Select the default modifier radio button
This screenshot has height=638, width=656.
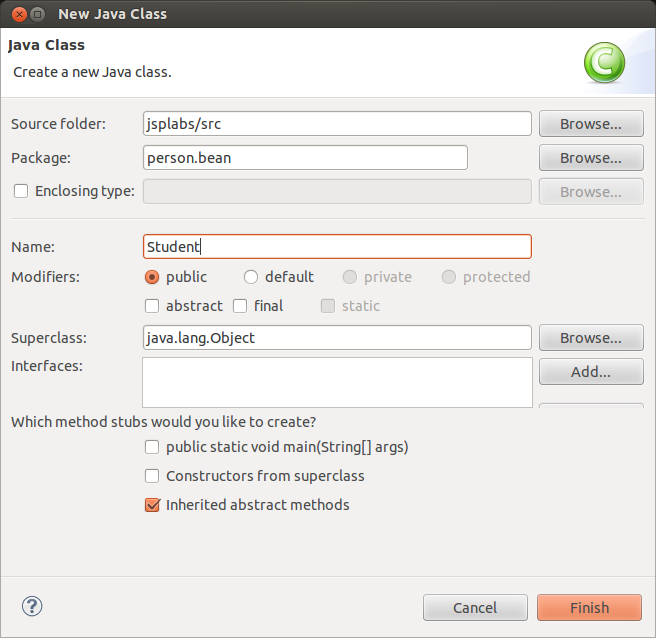point(251,277)
